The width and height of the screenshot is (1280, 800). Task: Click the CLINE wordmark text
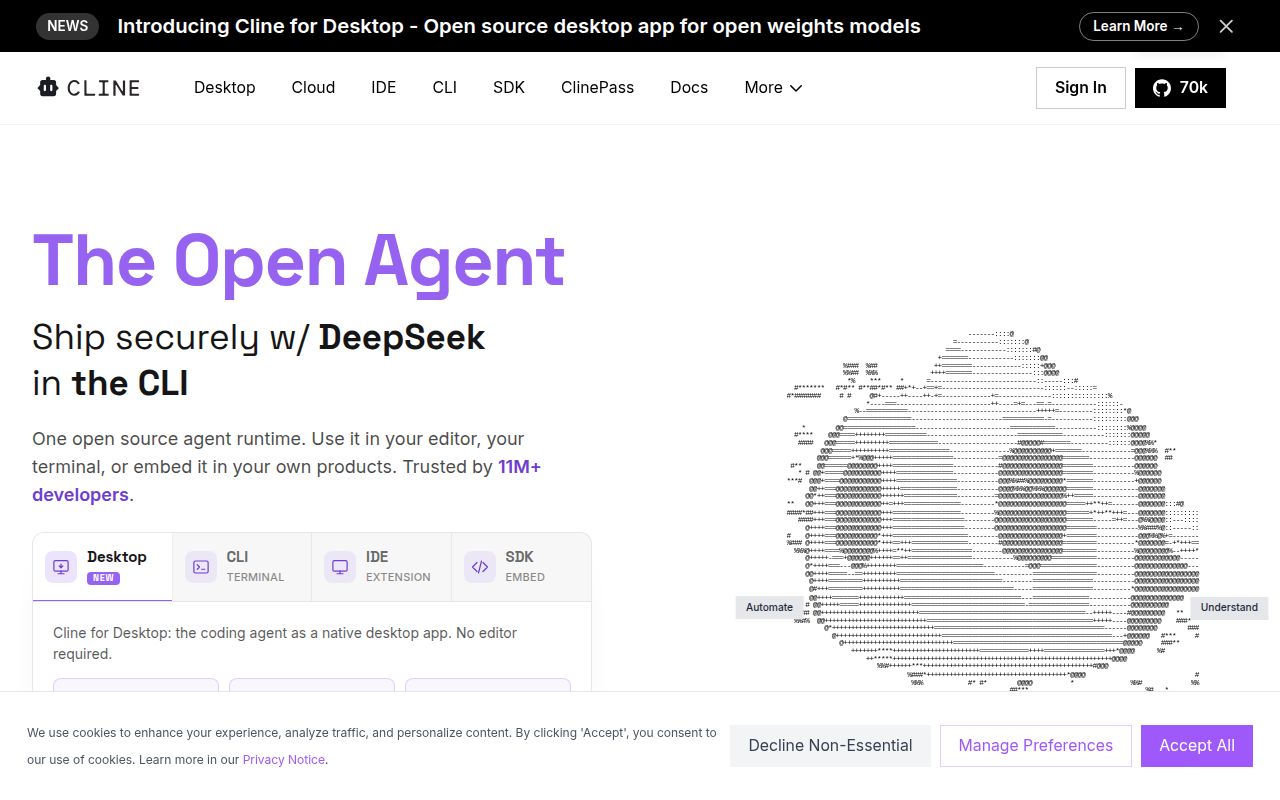pos(104,88)
